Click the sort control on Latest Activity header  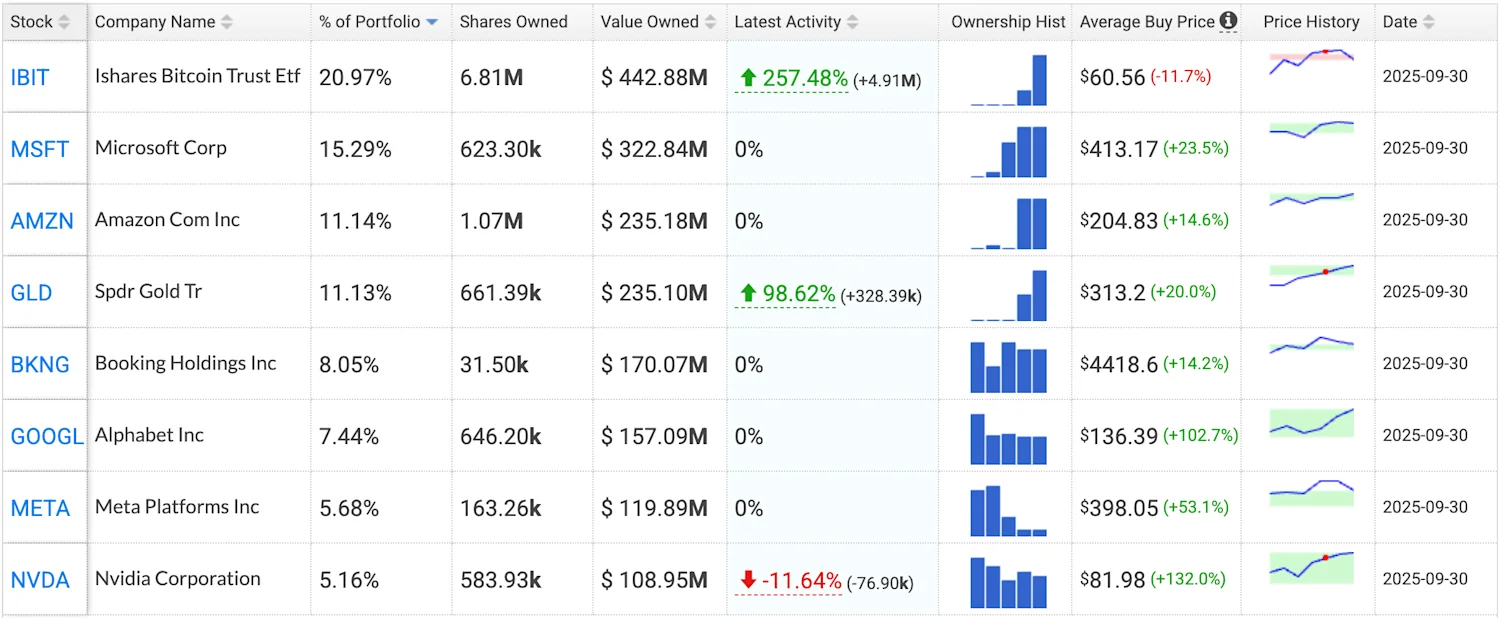pos(852,21)
